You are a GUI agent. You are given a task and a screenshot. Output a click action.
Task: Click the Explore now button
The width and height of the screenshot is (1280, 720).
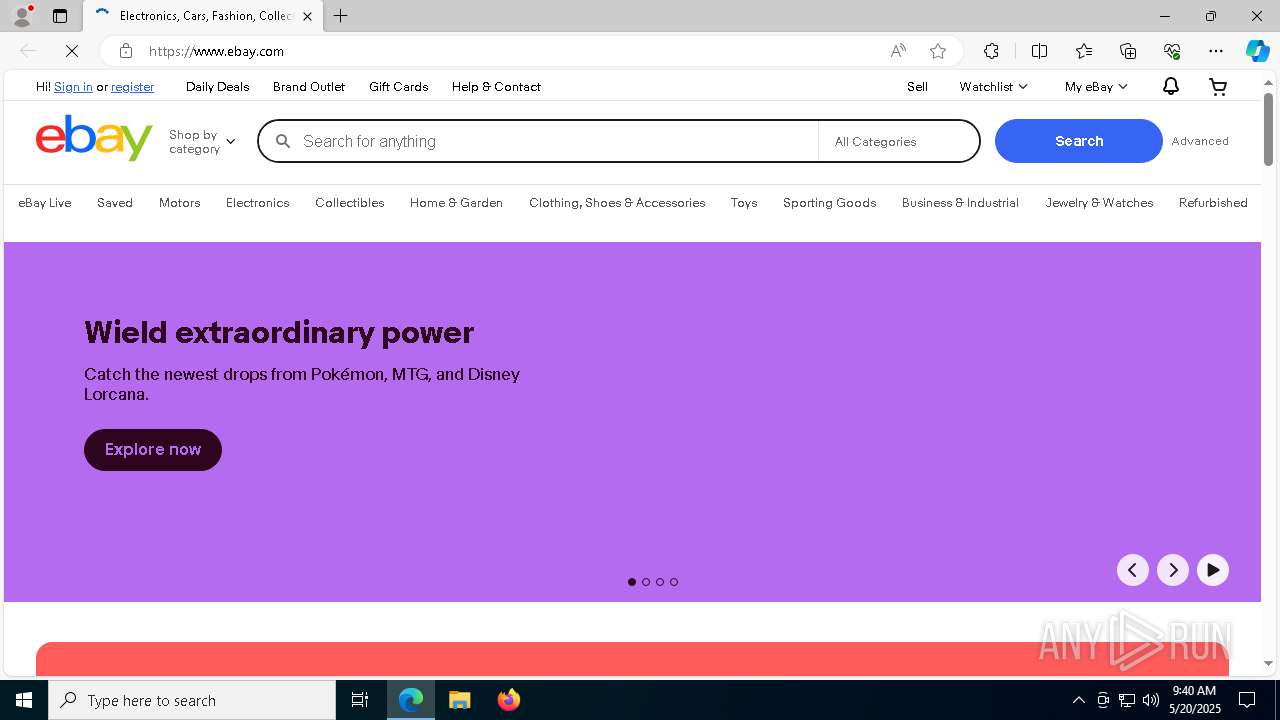[x=153, y=450]
